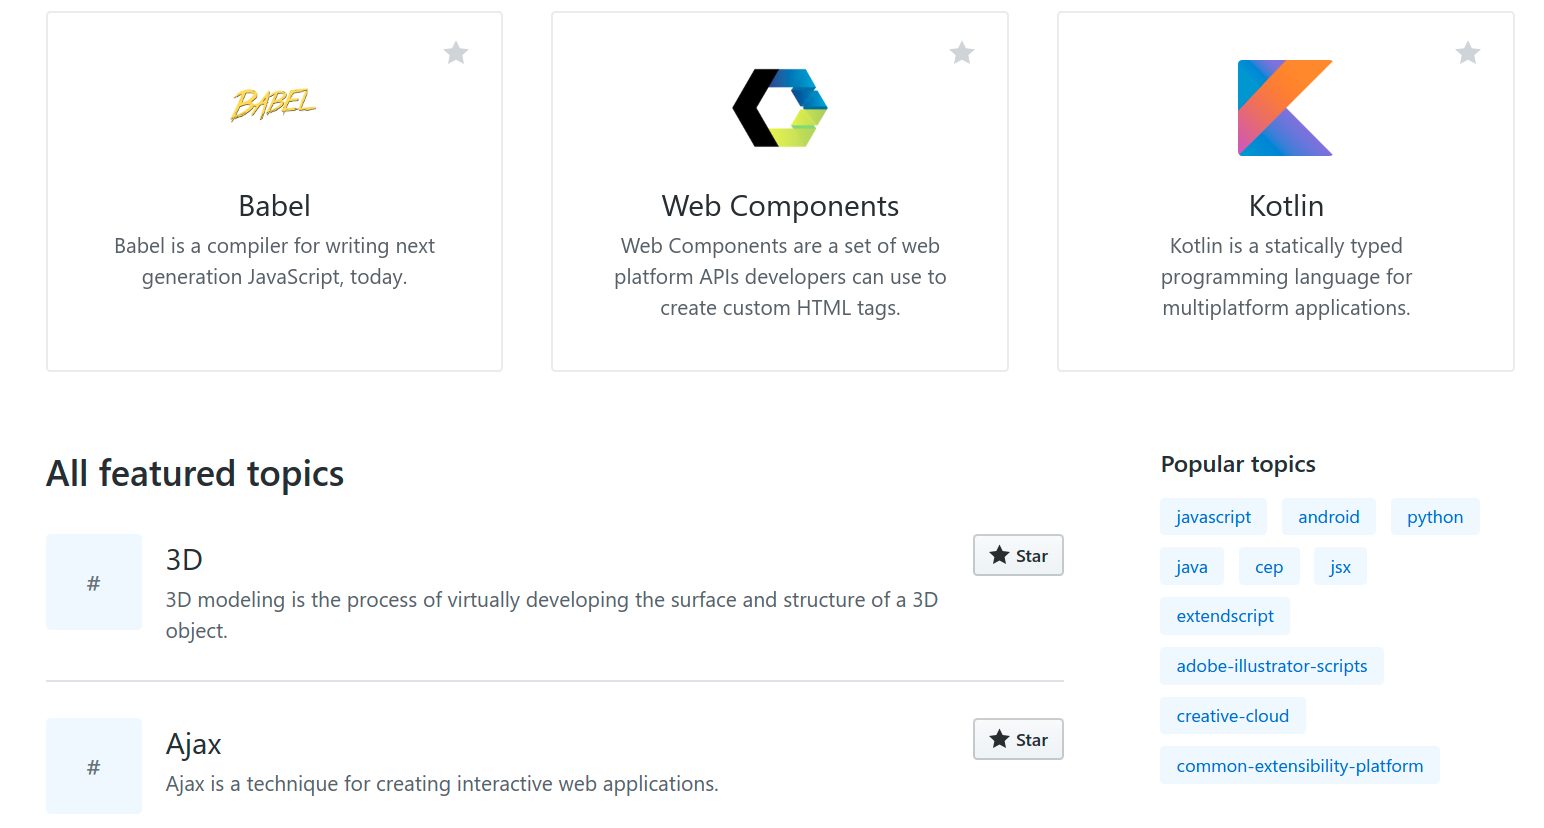Select the python popular topic tag

point(1435,517)
